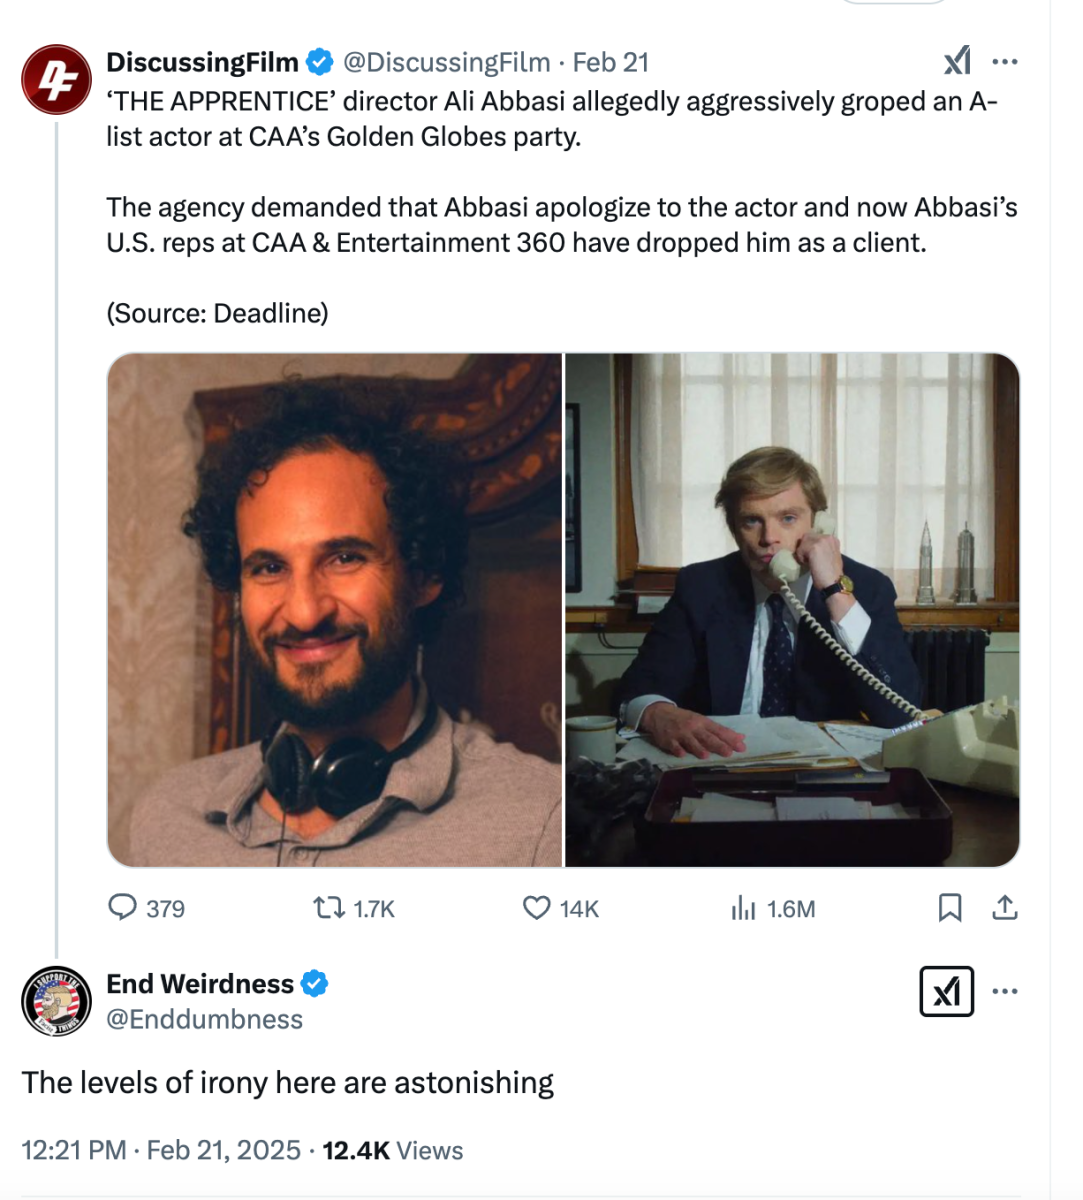Open the @DiscussingFilm handle link
1083x1200 pixels.
coord(446,62)
